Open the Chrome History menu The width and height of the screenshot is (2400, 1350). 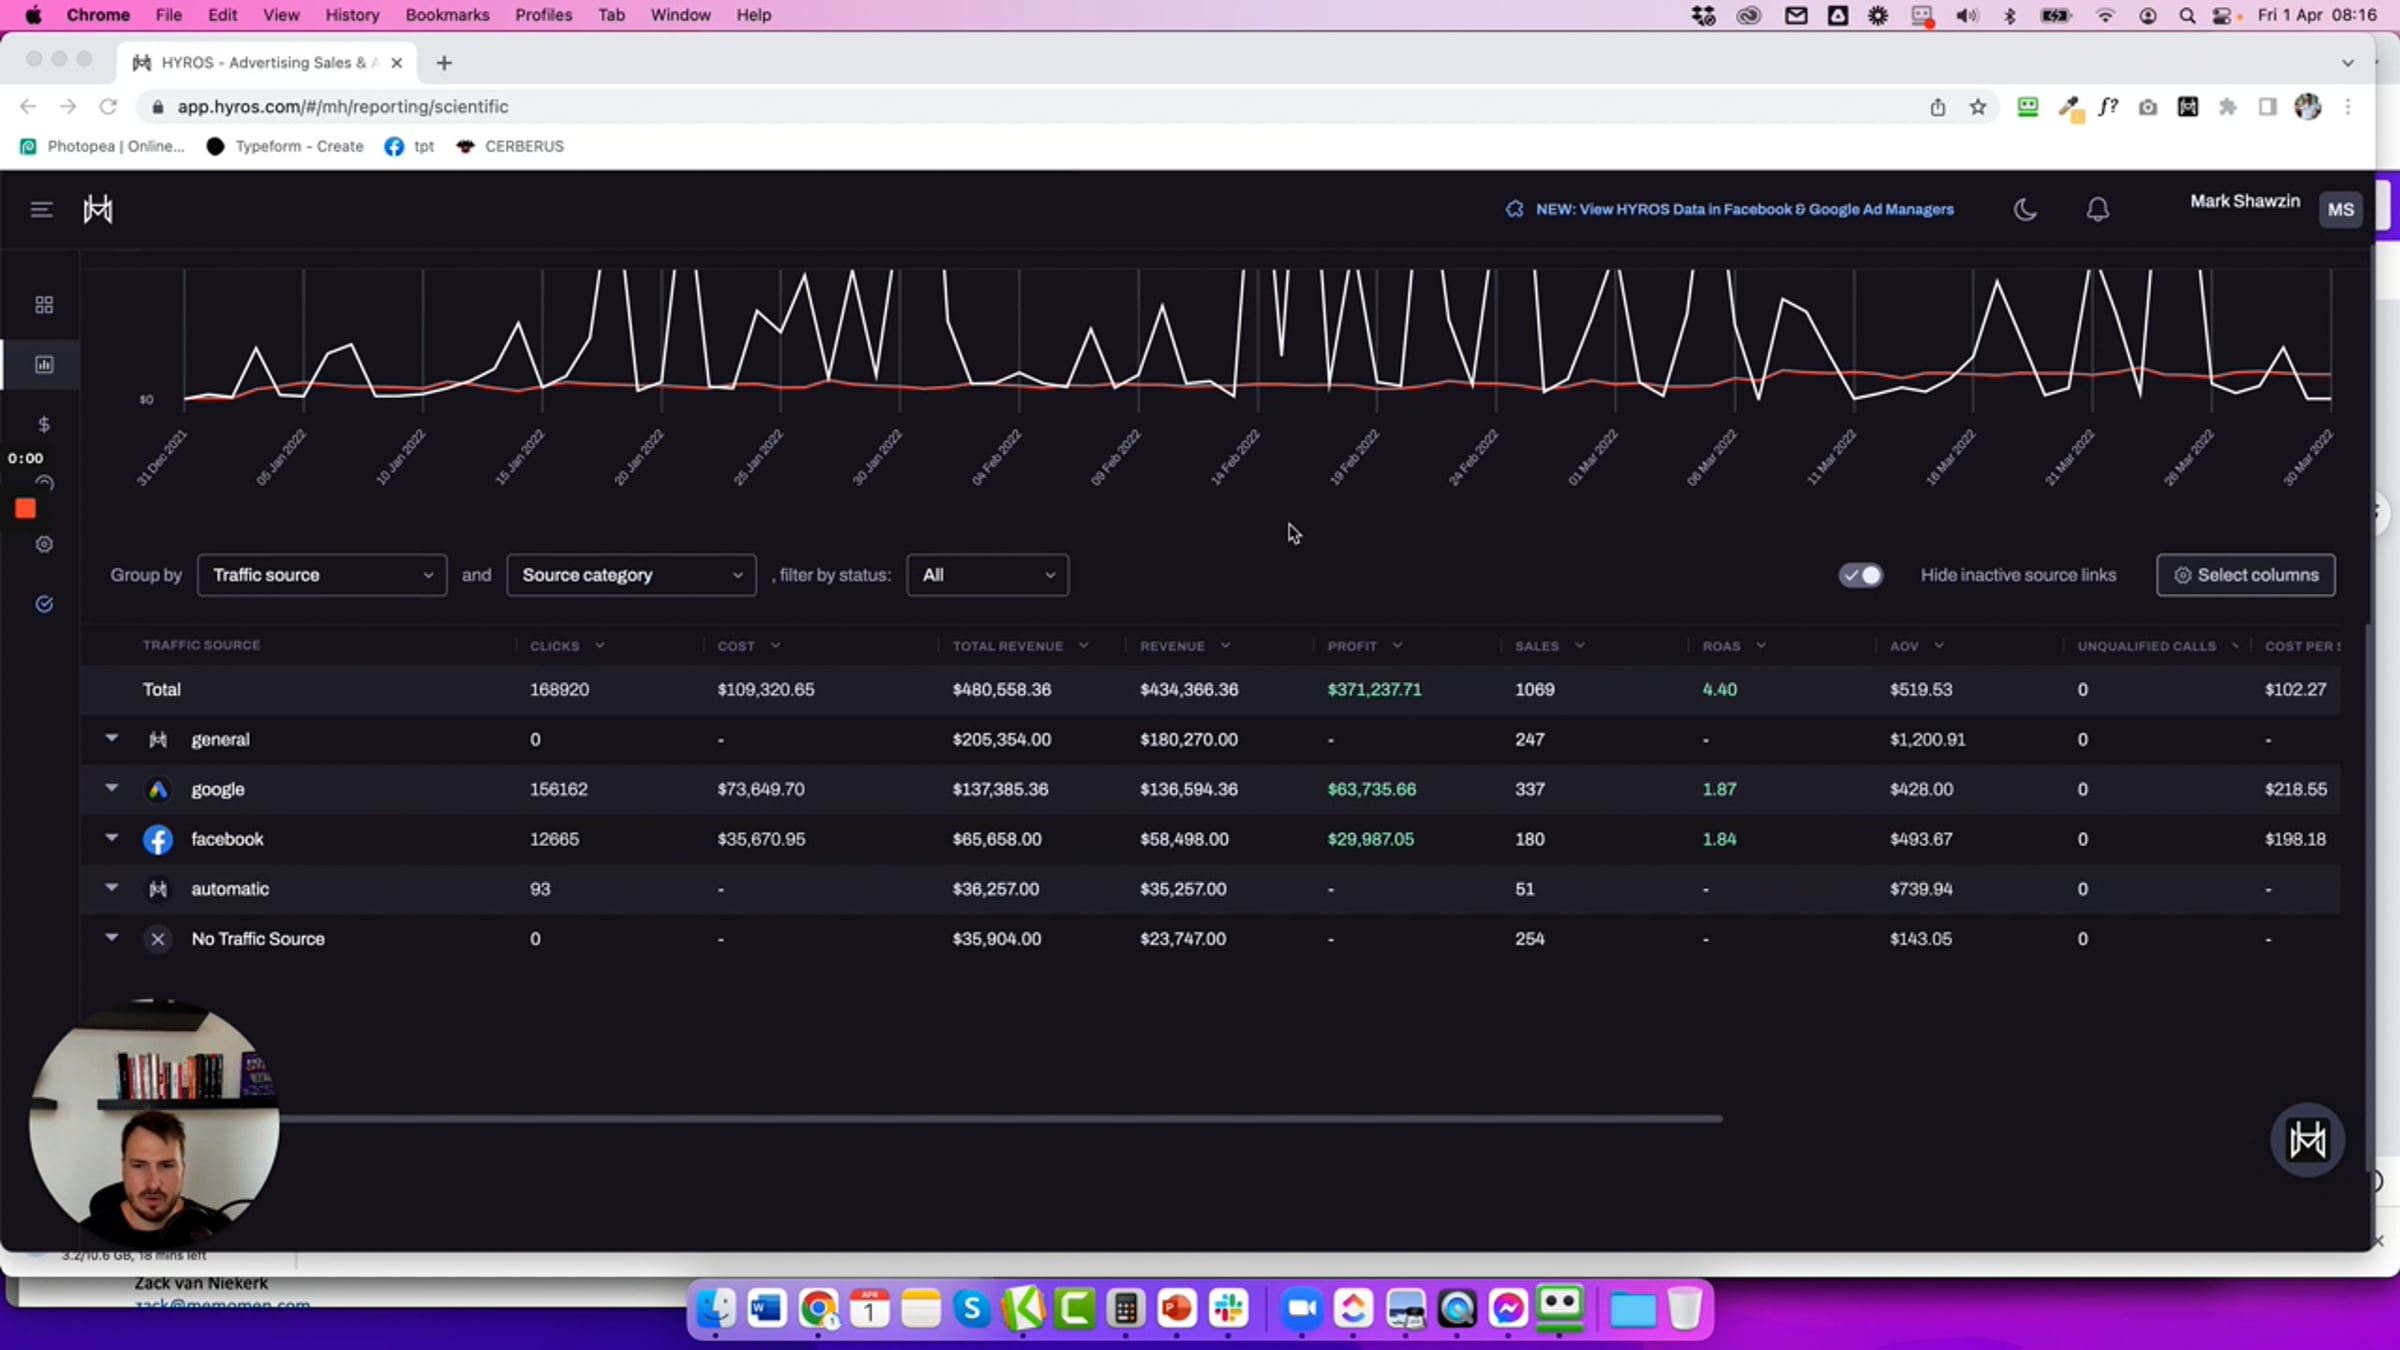(x=352, y=15)
